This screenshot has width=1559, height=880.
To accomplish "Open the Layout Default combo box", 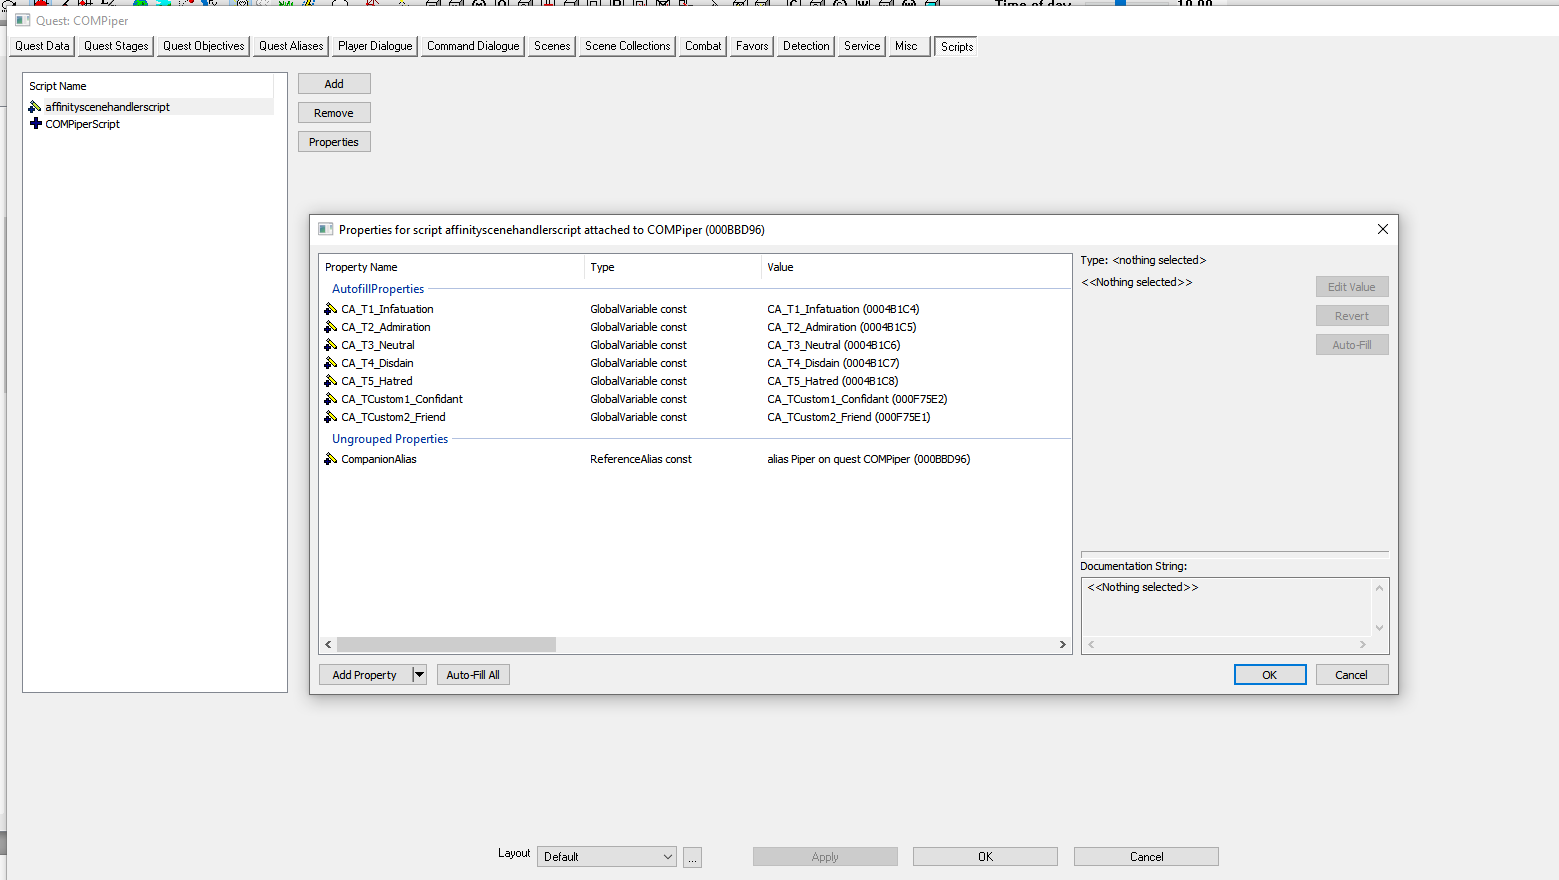I will (x=607, y=857).
